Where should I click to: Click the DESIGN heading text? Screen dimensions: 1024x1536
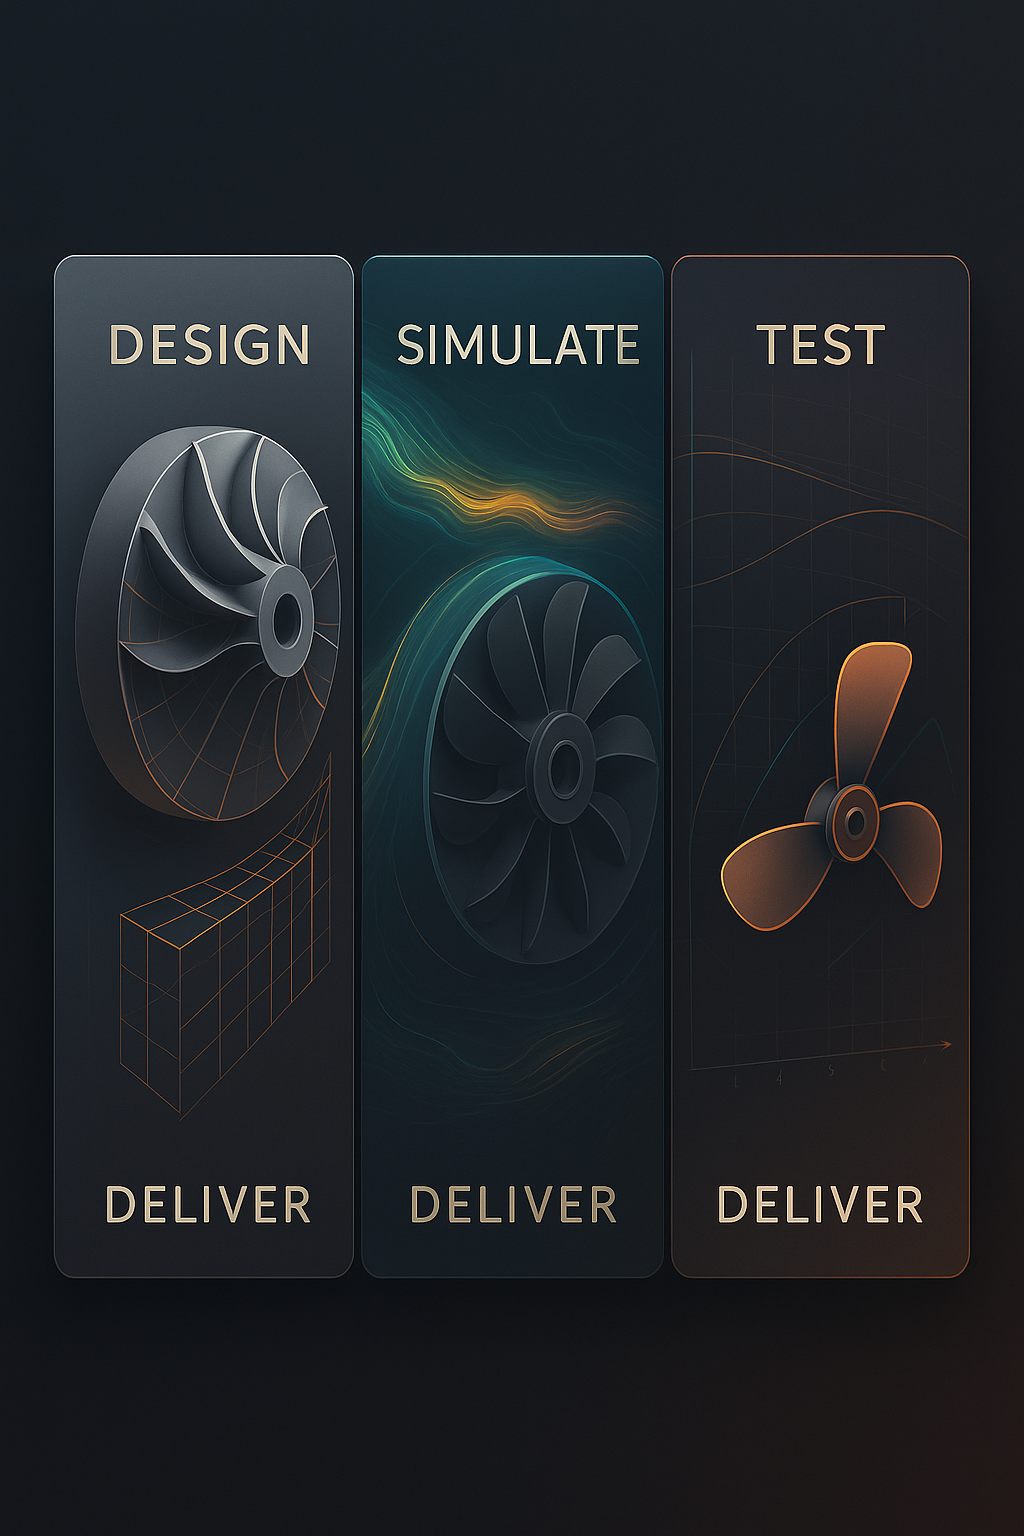click(x=209, y=345)
